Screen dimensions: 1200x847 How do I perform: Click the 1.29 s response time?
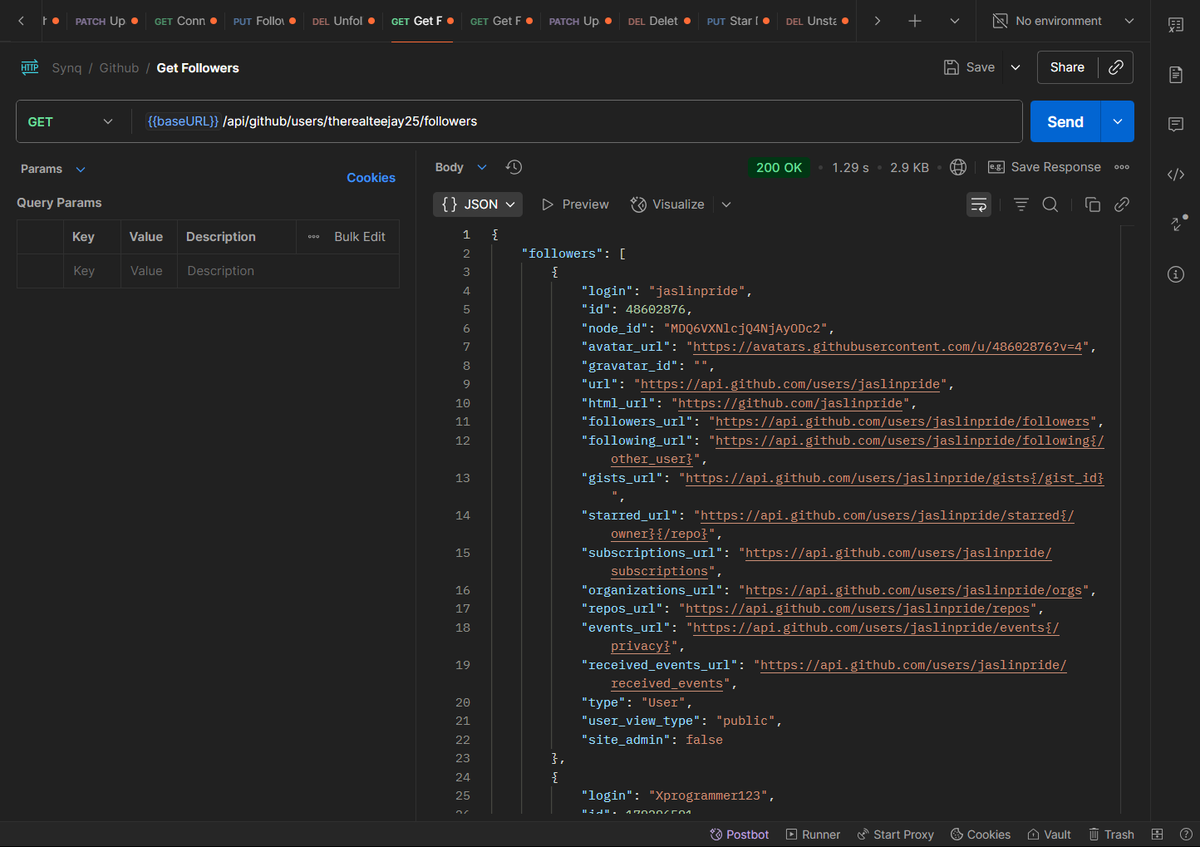(850, 167)
